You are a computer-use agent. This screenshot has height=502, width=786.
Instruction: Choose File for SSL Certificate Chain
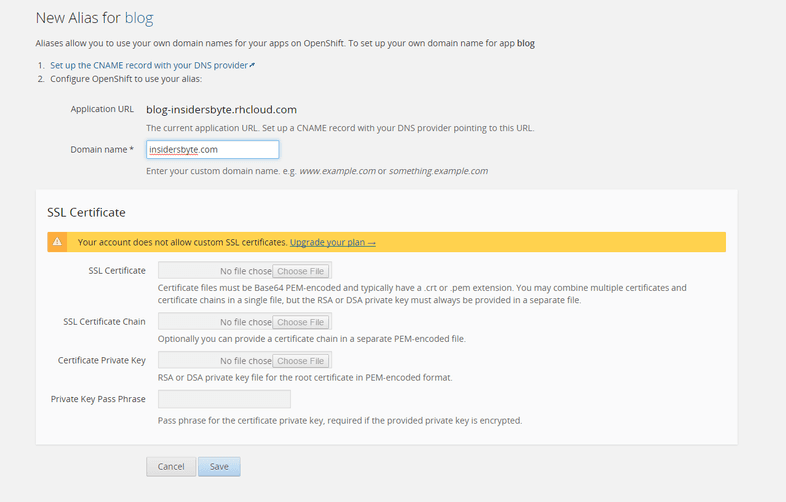tap(301, 322)
